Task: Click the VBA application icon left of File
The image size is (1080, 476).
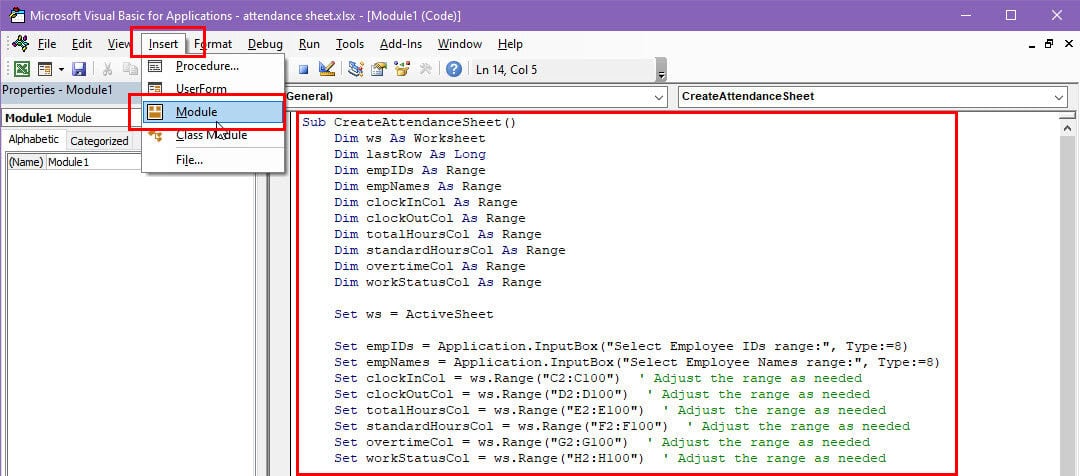Action: (21, 43)
